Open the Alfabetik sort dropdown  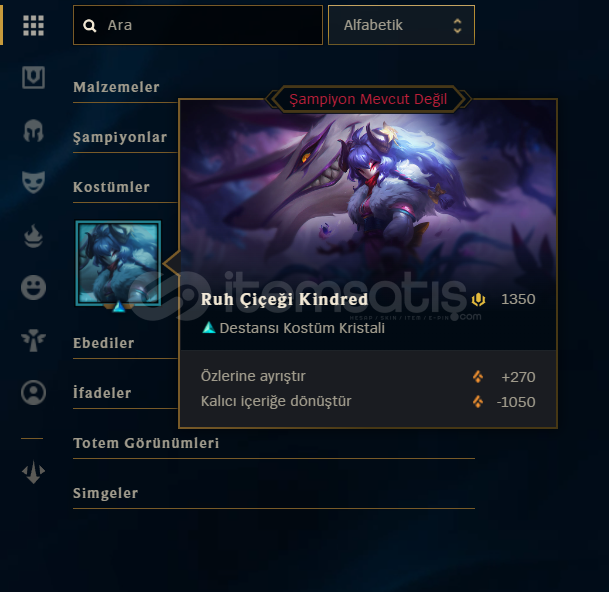[401, 25]
